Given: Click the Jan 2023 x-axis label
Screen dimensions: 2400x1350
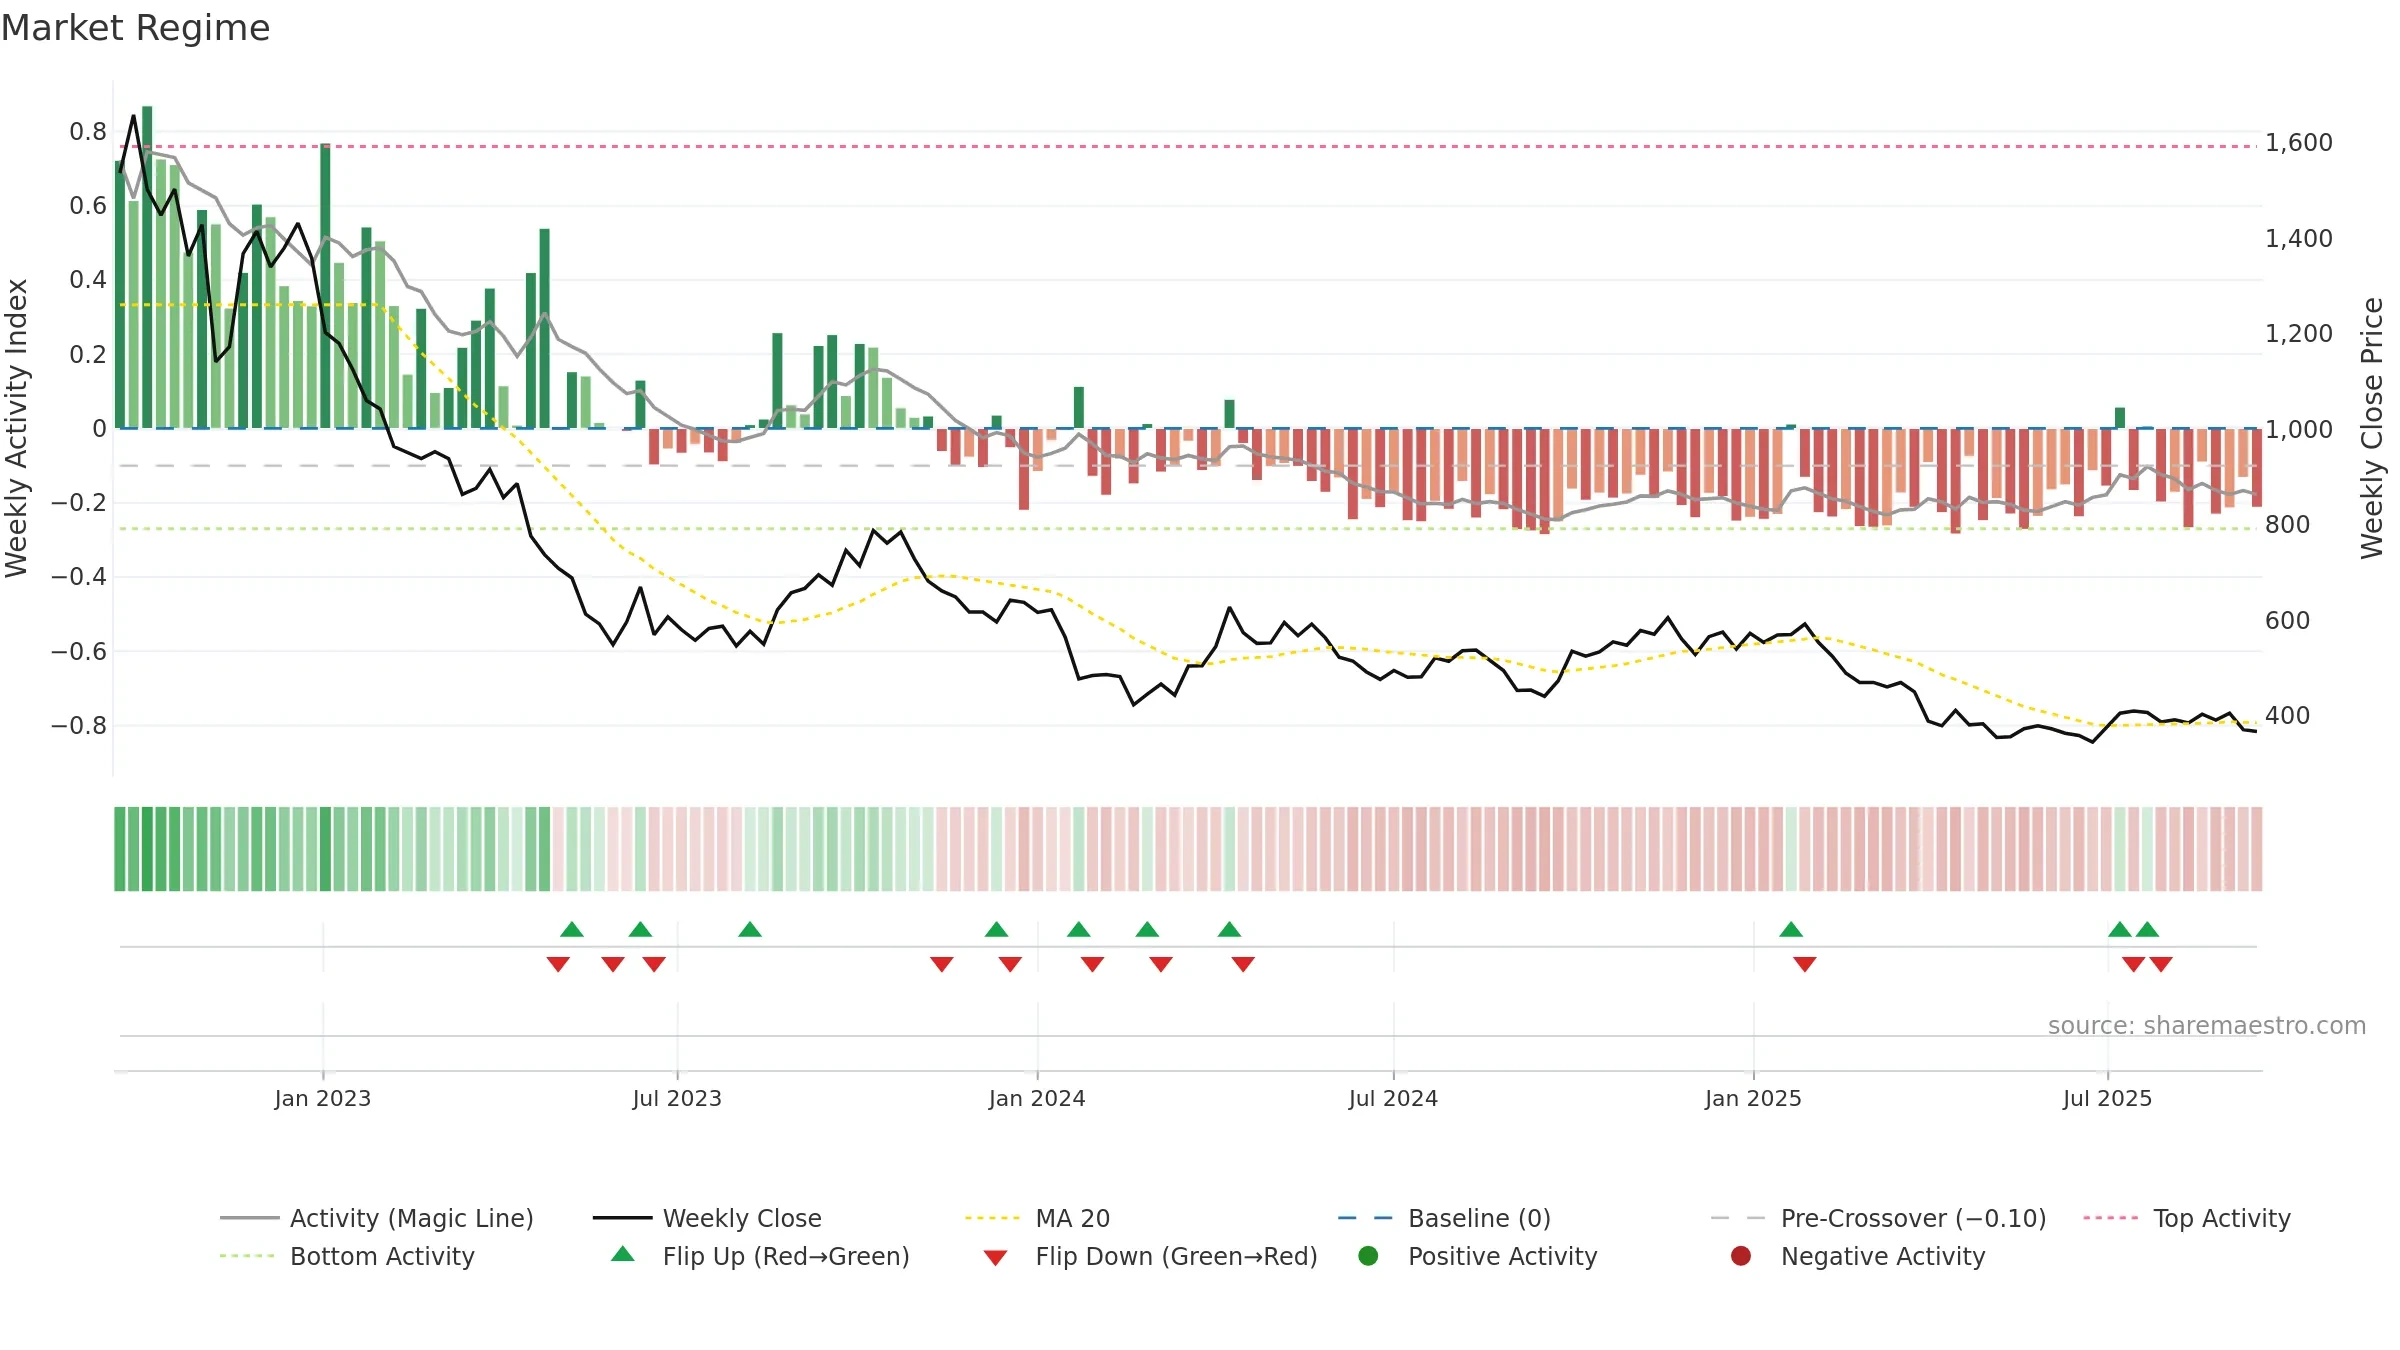Looking at the screenshot, I should tap(323, 1098).
